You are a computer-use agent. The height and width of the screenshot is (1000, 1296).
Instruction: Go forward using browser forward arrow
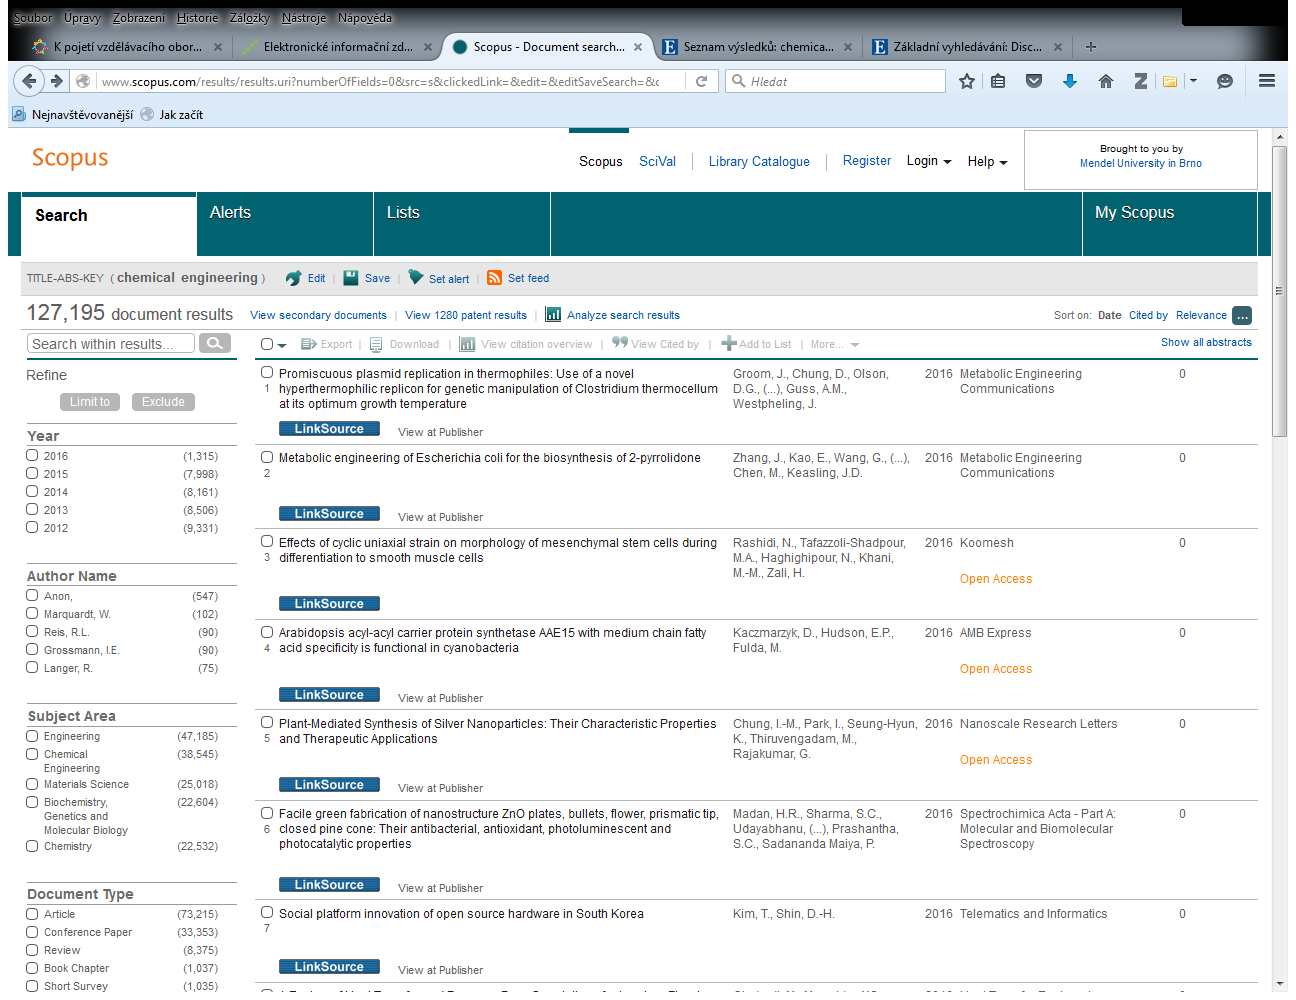pos(57,81)
